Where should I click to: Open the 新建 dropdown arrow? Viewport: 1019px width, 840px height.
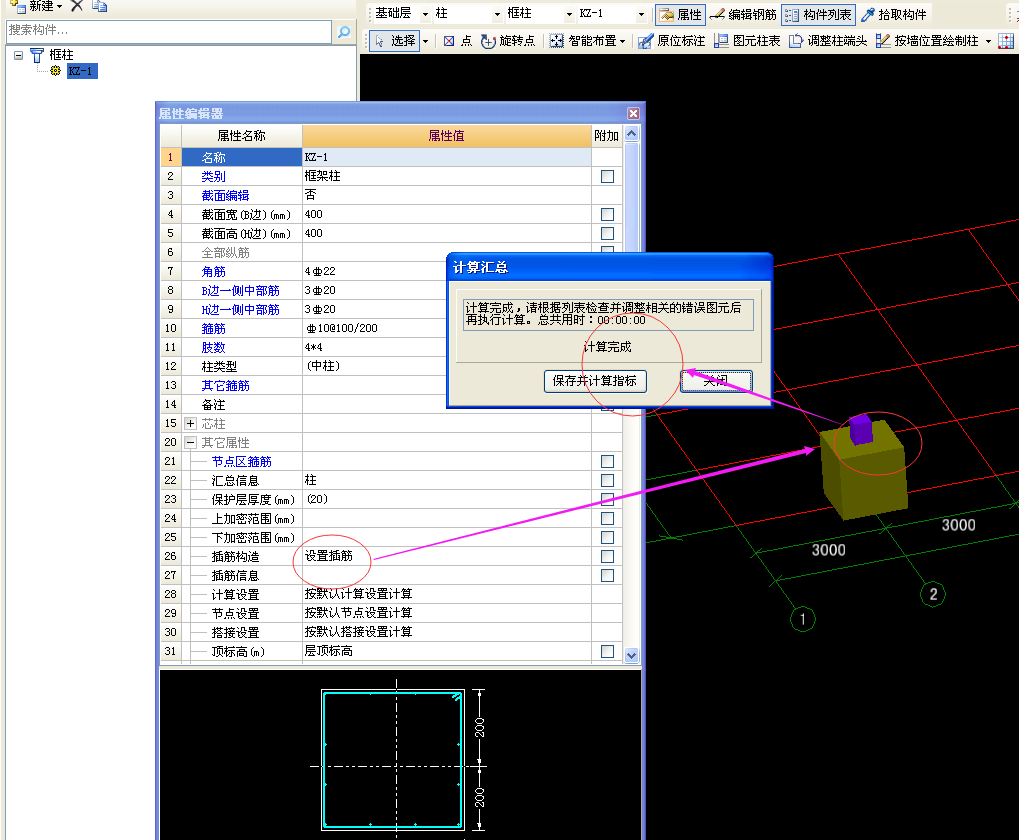coord(60,6)
